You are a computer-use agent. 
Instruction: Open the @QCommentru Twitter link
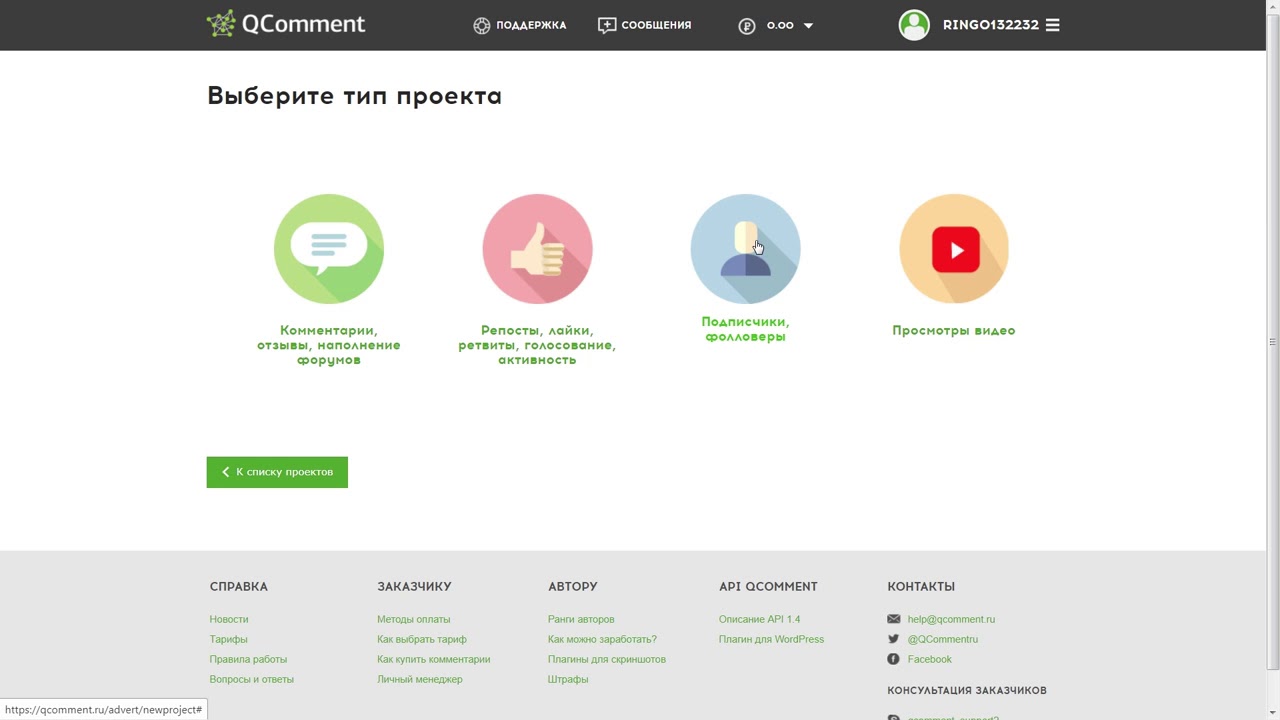(942, 639)
